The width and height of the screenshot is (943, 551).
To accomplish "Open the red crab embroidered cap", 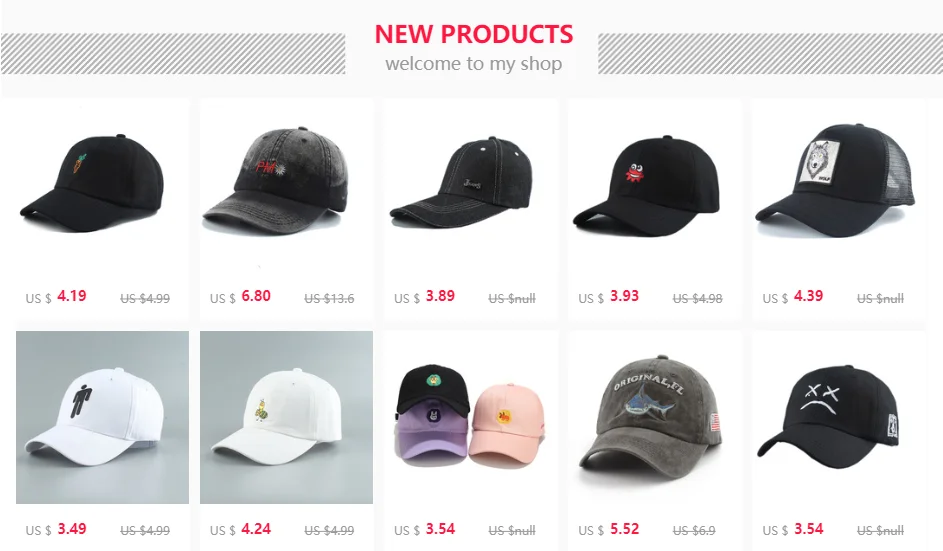I will coord(647,185).
